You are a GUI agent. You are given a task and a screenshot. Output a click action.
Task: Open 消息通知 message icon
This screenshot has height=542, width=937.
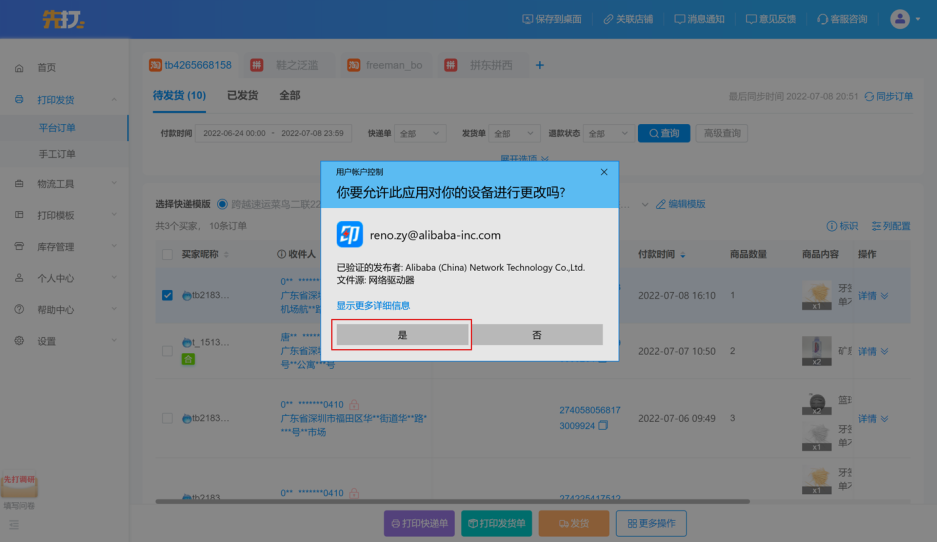[x=680, y=19]
